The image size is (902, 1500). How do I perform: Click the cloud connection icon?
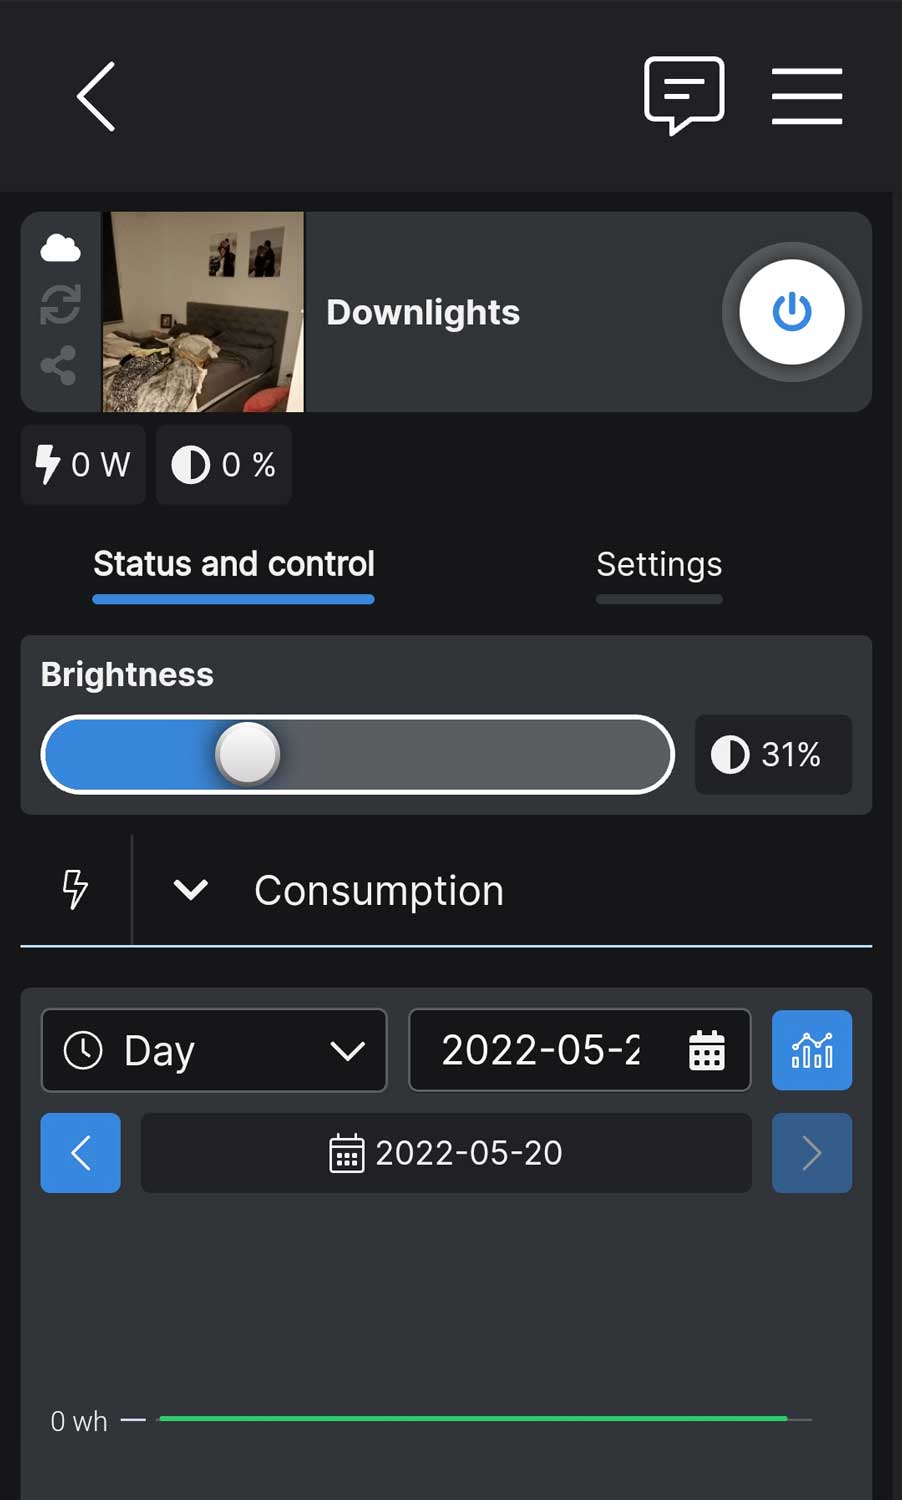(60, 247)
